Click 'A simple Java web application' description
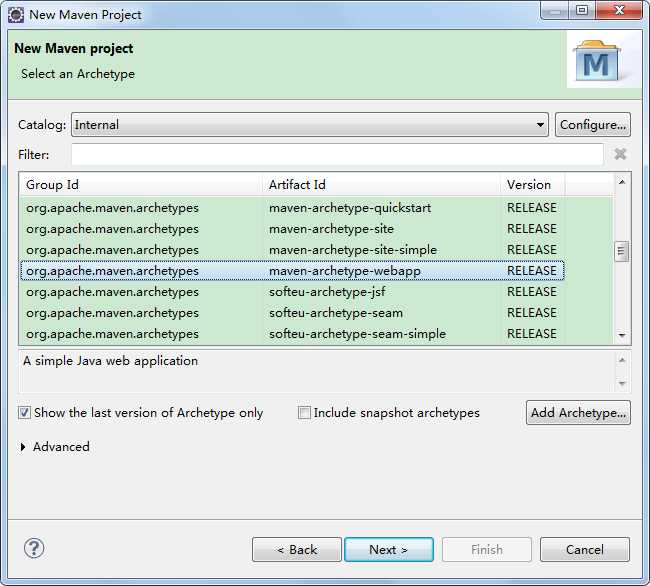The height and width of the screenshot is (586, 650). coord(110,361)
